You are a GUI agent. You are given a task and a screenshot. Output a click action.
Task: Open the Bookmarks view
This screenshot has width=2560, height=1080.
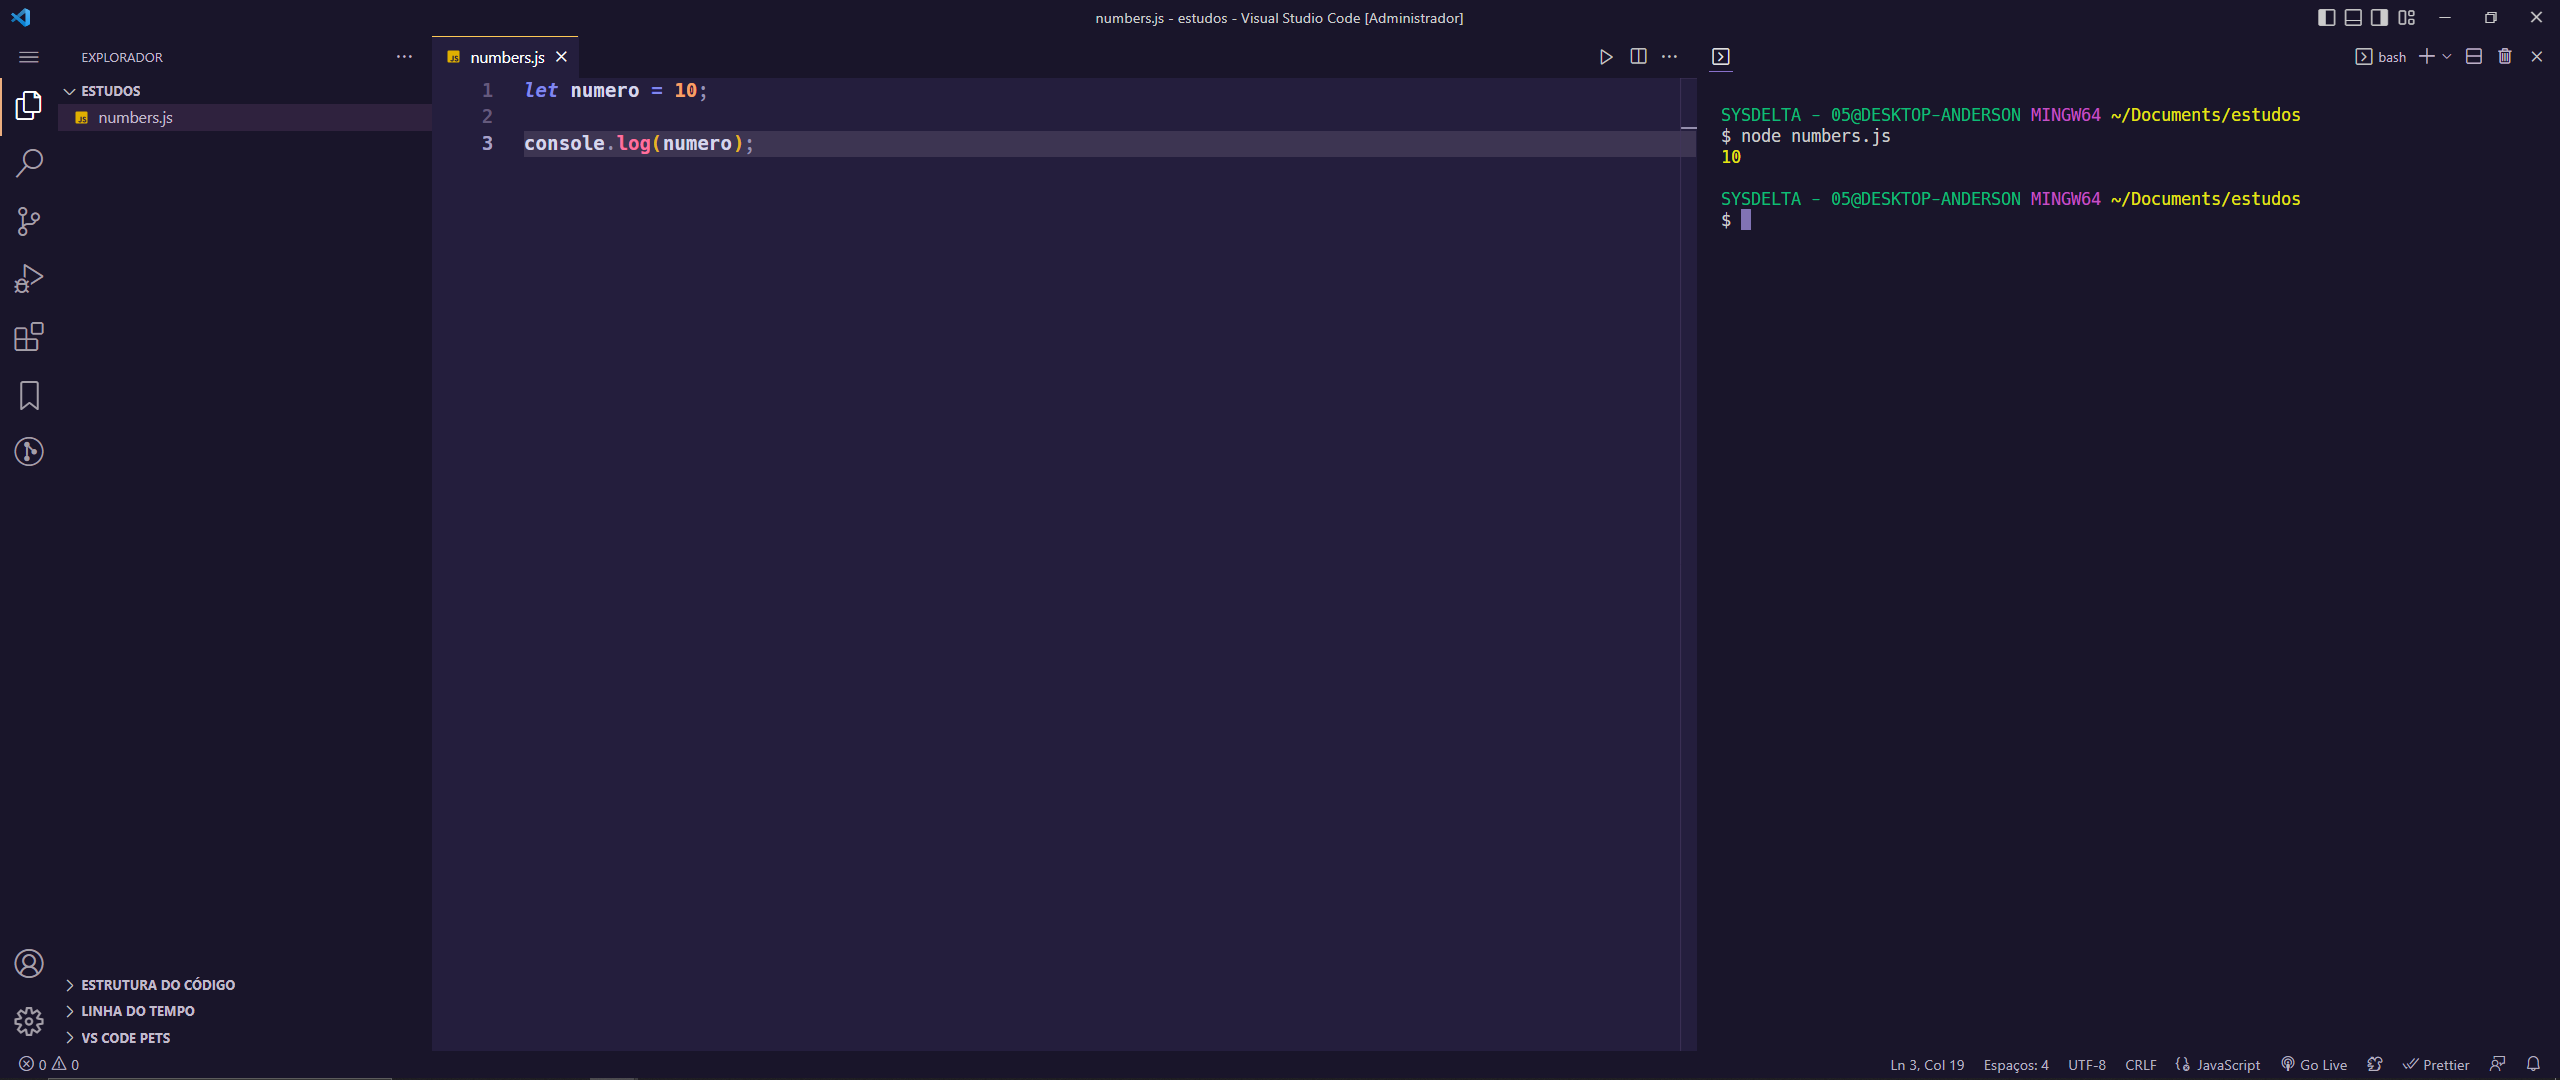tap(29, 395)
